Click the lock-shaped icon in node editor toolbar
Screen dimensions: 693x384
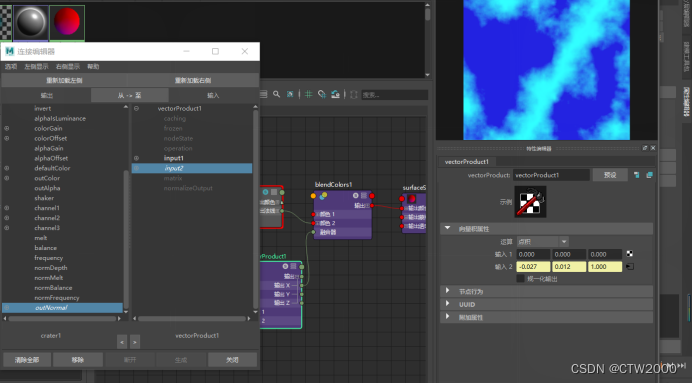[x=335, y=94]
